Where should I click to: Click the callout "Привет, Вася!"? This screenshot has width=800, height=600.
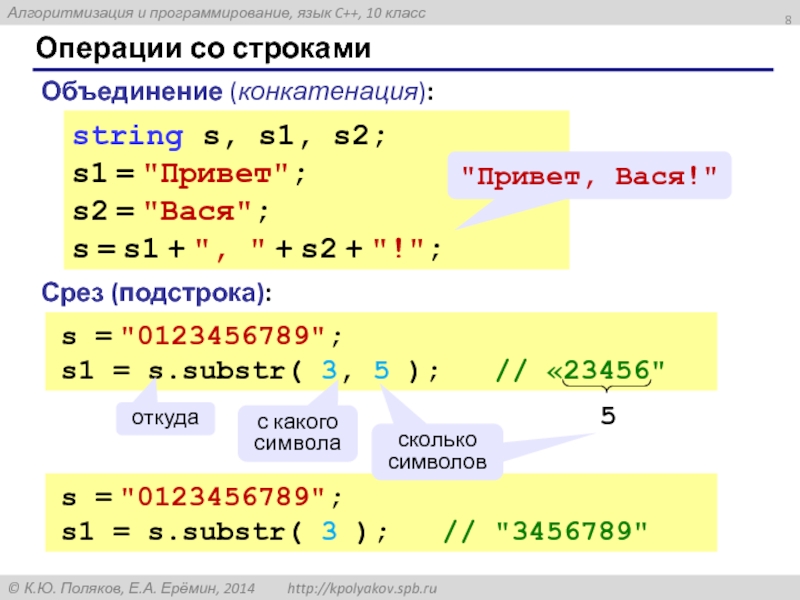tap(589, 176)
